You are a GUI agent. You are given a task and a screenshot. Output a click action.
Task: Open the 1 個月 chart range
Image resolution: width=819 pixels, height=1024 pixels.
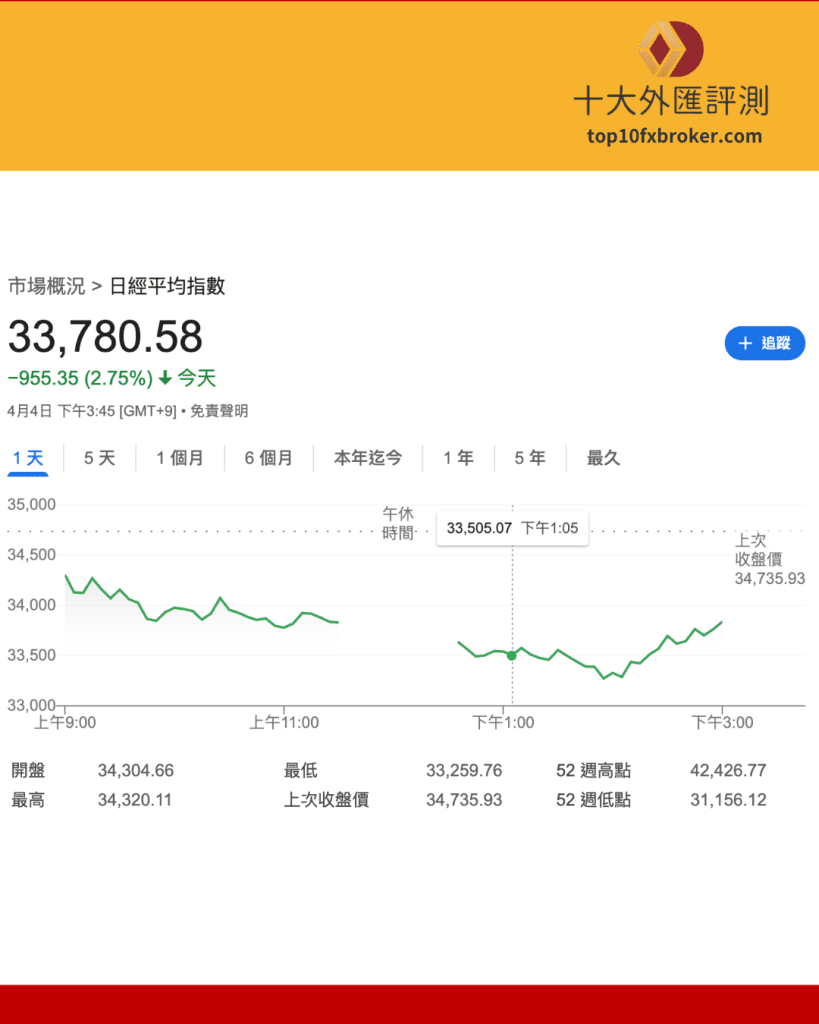(x=180, y=458)
